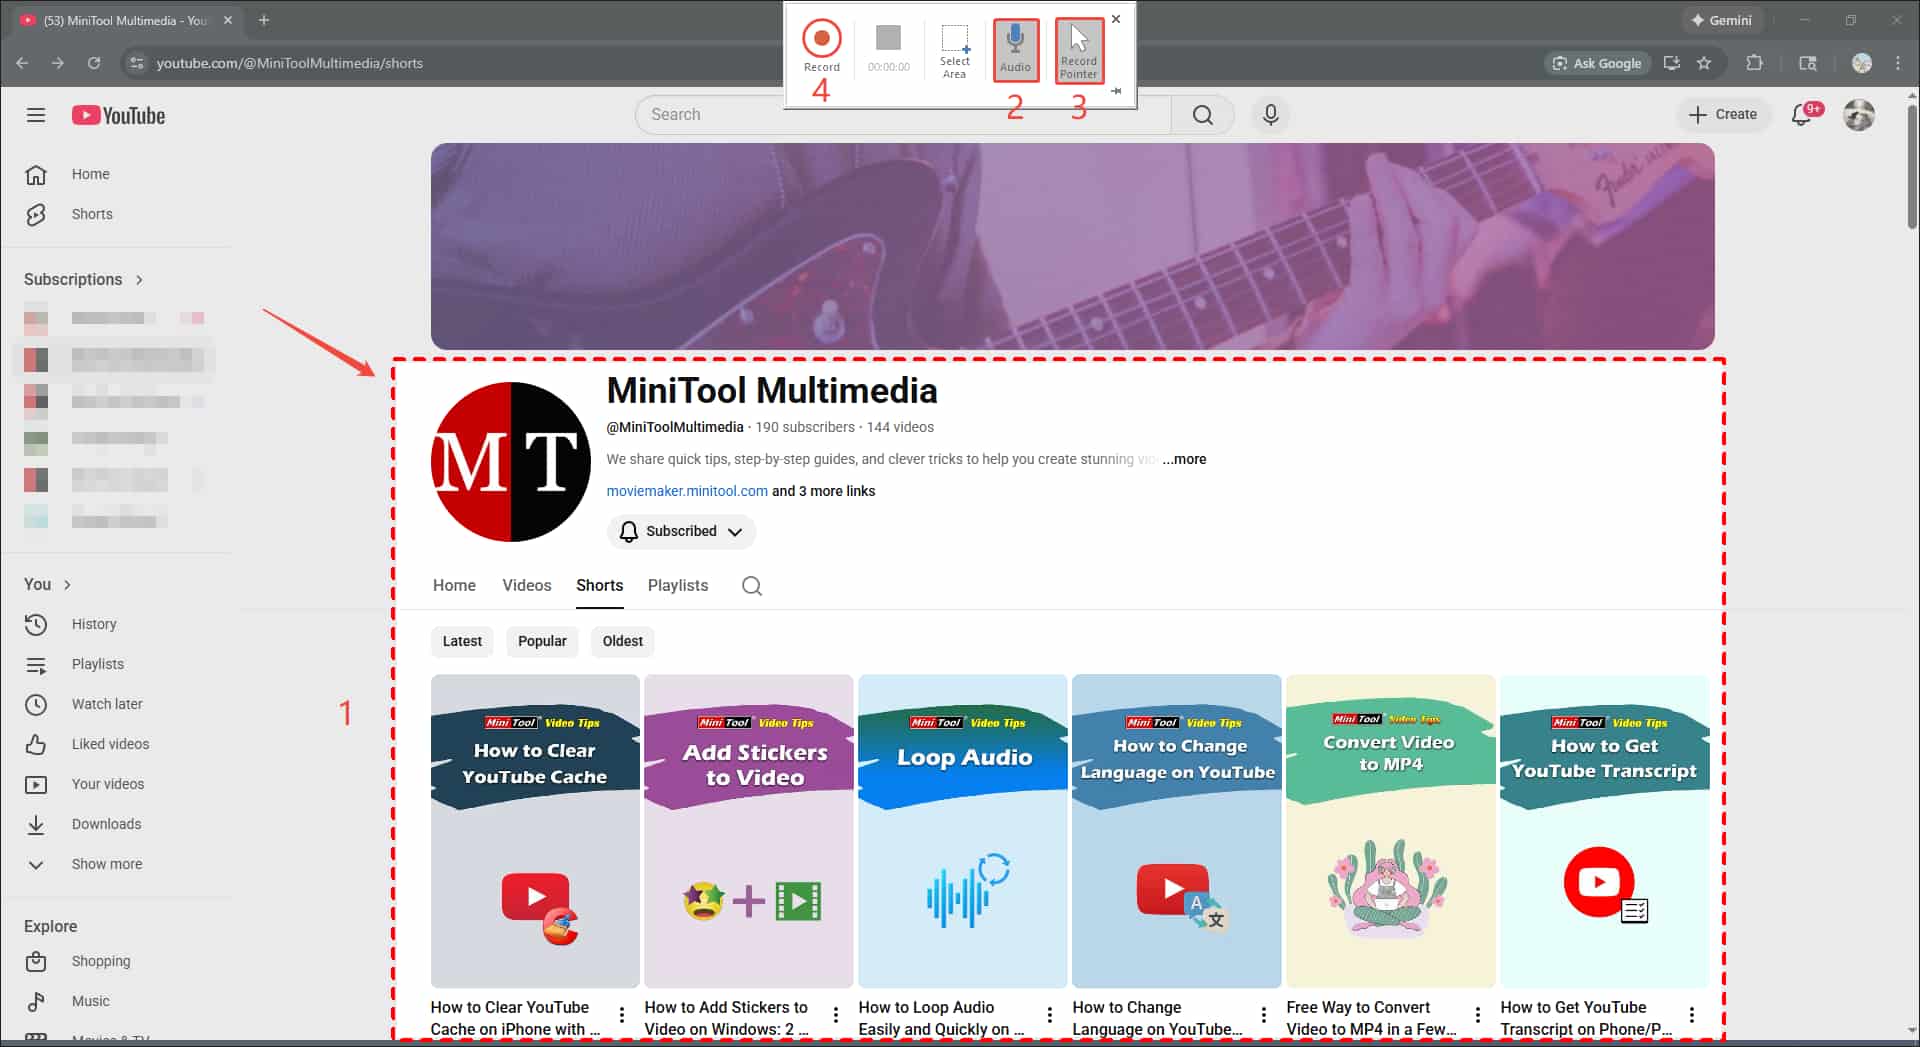
Task: Select the Latest sort filter
Action: (x=462, y=641)
